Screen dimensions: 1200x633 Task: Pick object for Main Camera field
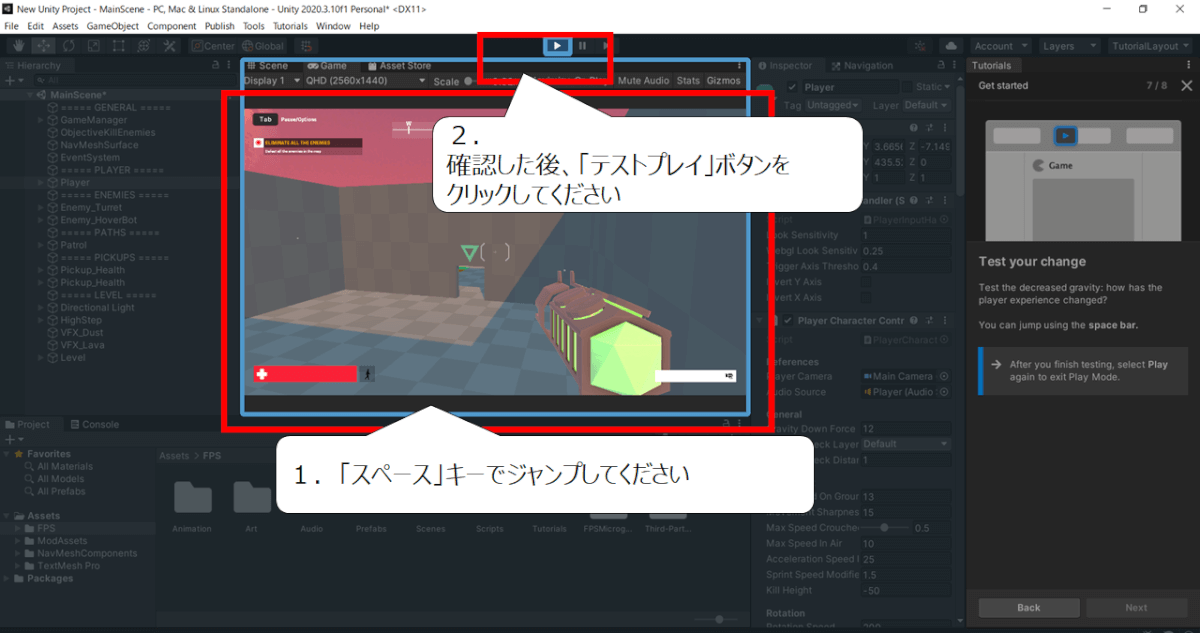pos(944,377)
